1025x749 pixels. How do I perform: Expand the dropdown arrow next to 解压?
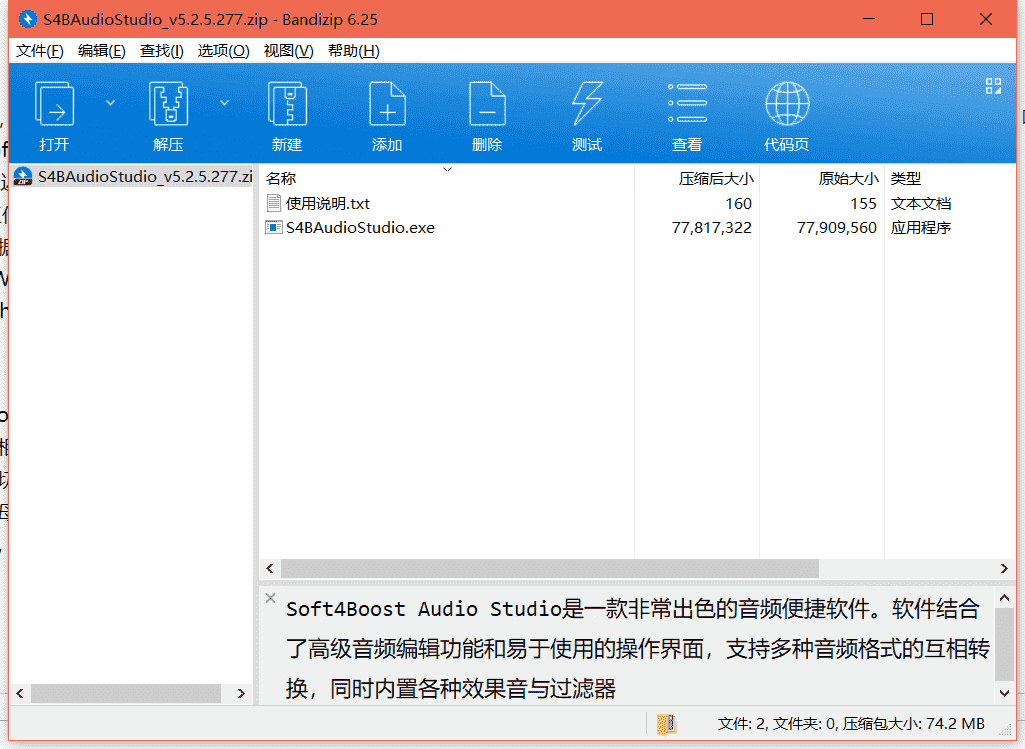click(224, 103)
